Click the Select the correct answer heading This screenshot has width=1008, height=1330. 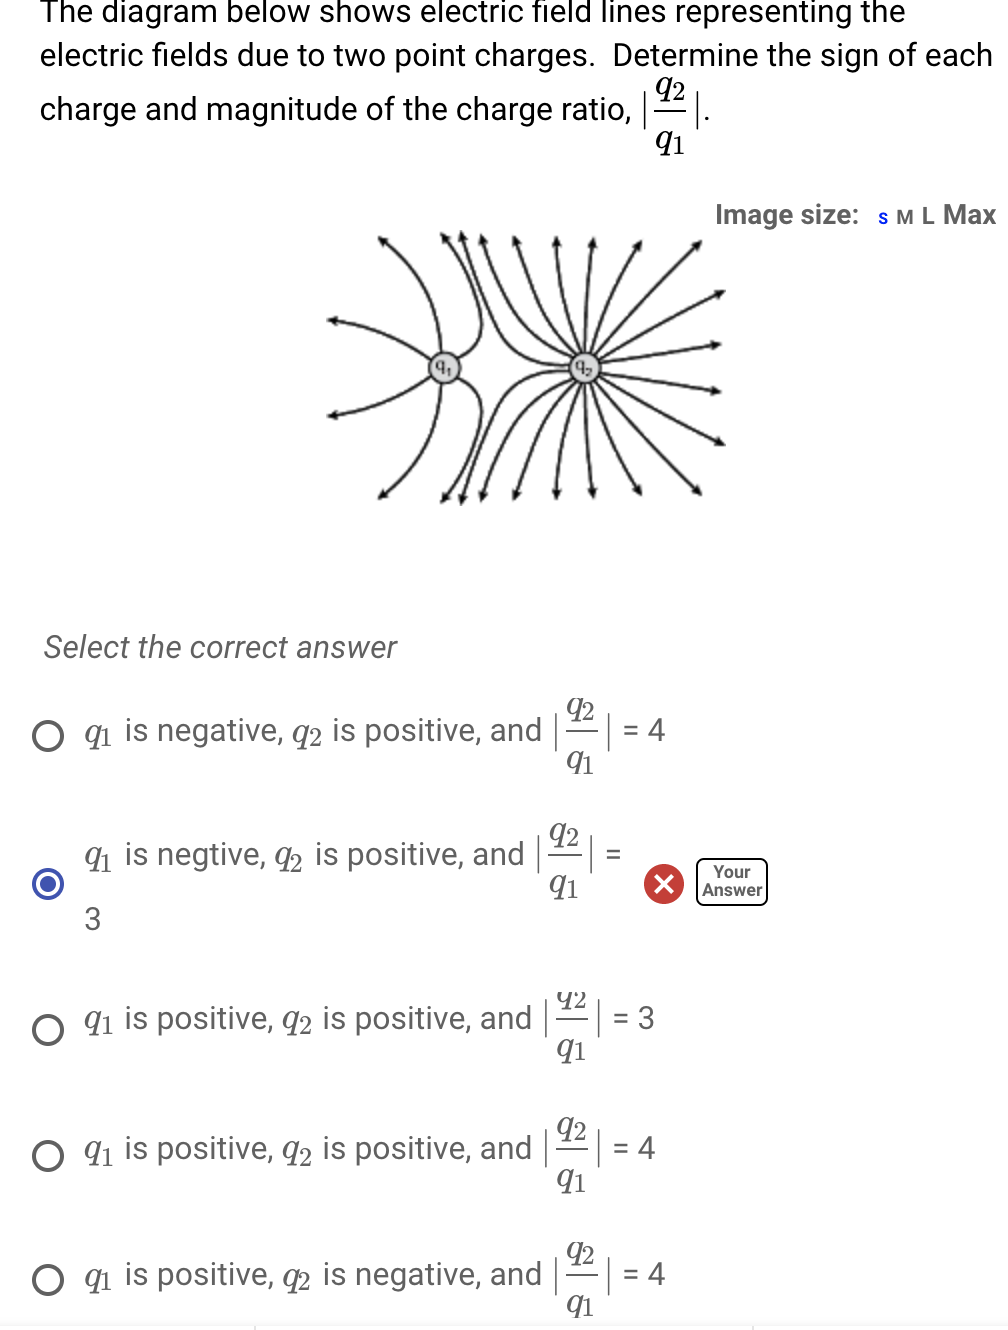(x=220, y=648)
